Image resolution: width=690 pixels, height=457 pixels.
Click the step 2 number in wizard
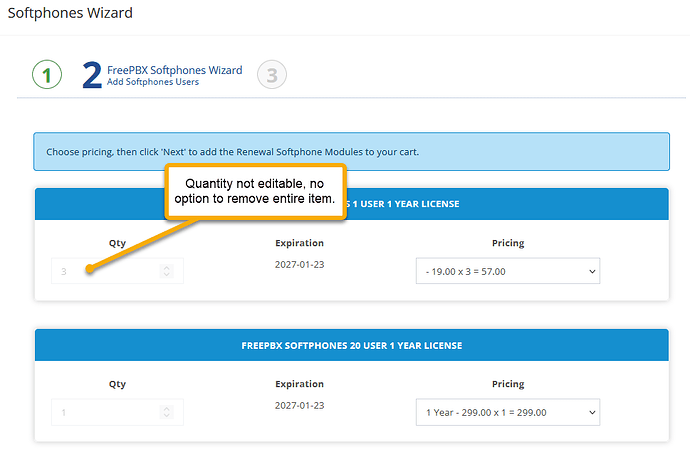point(91,76)
